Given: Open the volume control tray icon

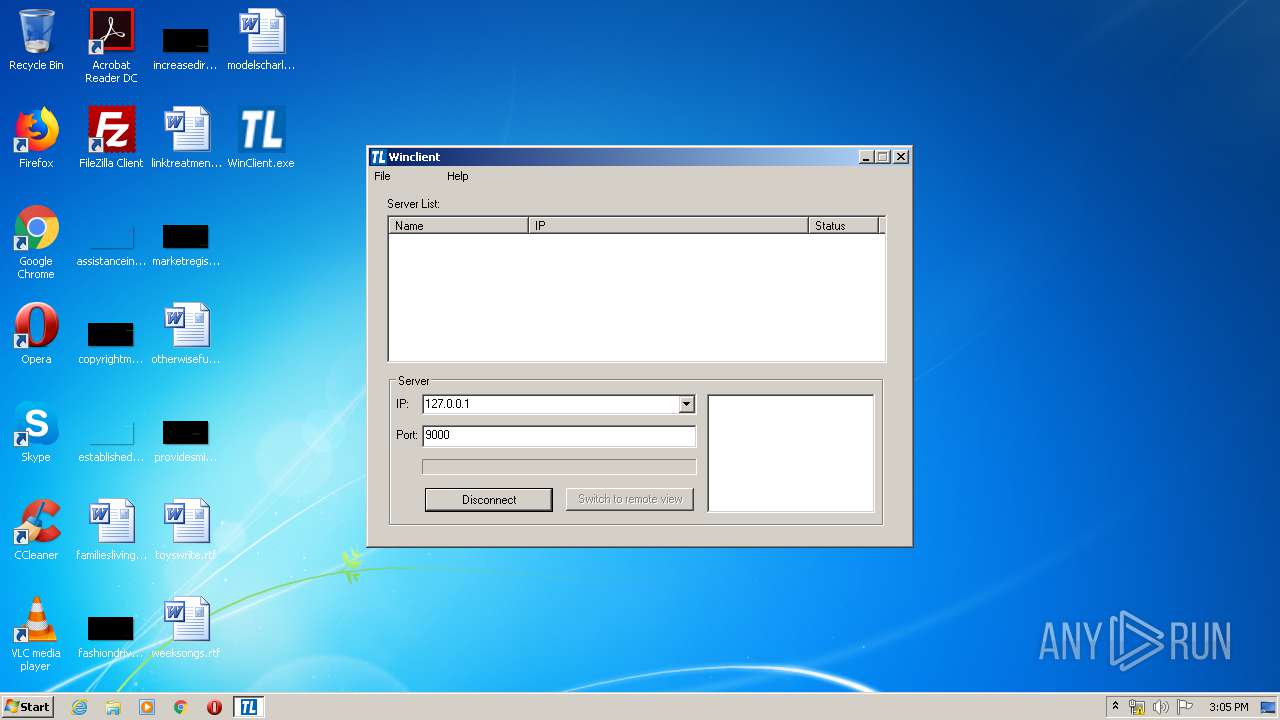Looking at the screenshot, I should click(1161, 707).
